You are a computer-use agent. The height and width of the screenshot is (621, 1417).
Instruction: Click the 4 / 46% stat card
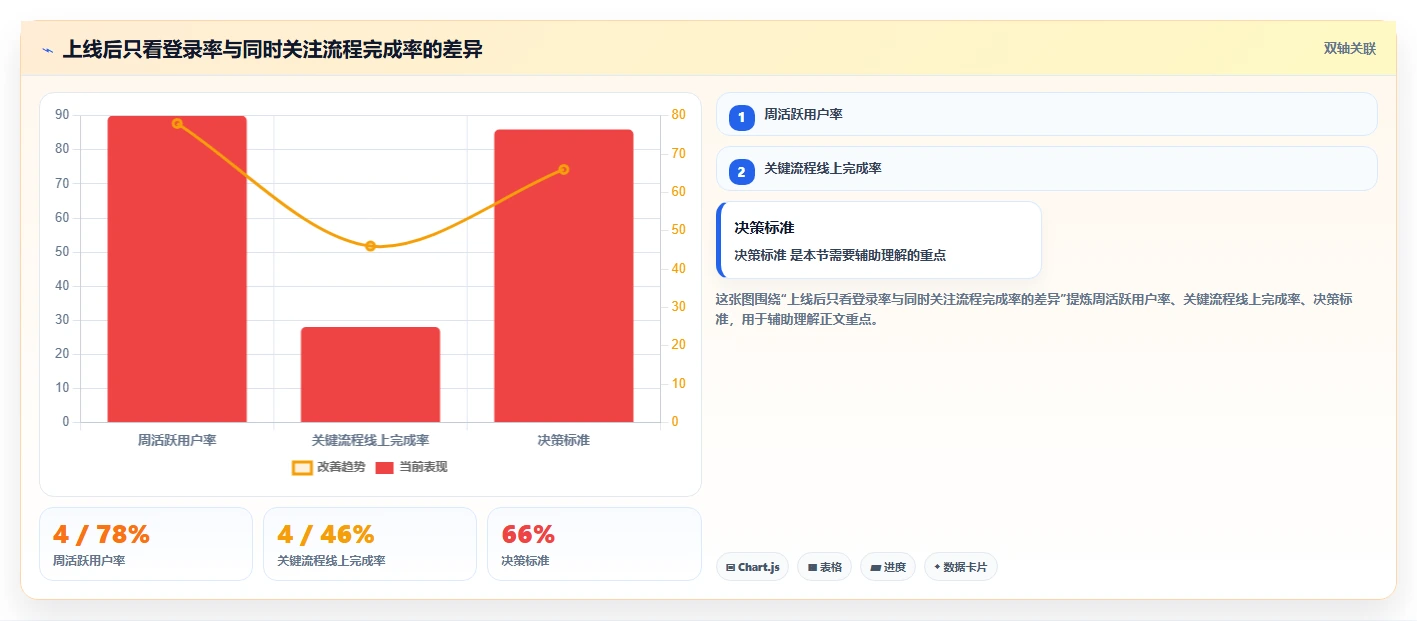pyautogui.click(x=370, y=544)
